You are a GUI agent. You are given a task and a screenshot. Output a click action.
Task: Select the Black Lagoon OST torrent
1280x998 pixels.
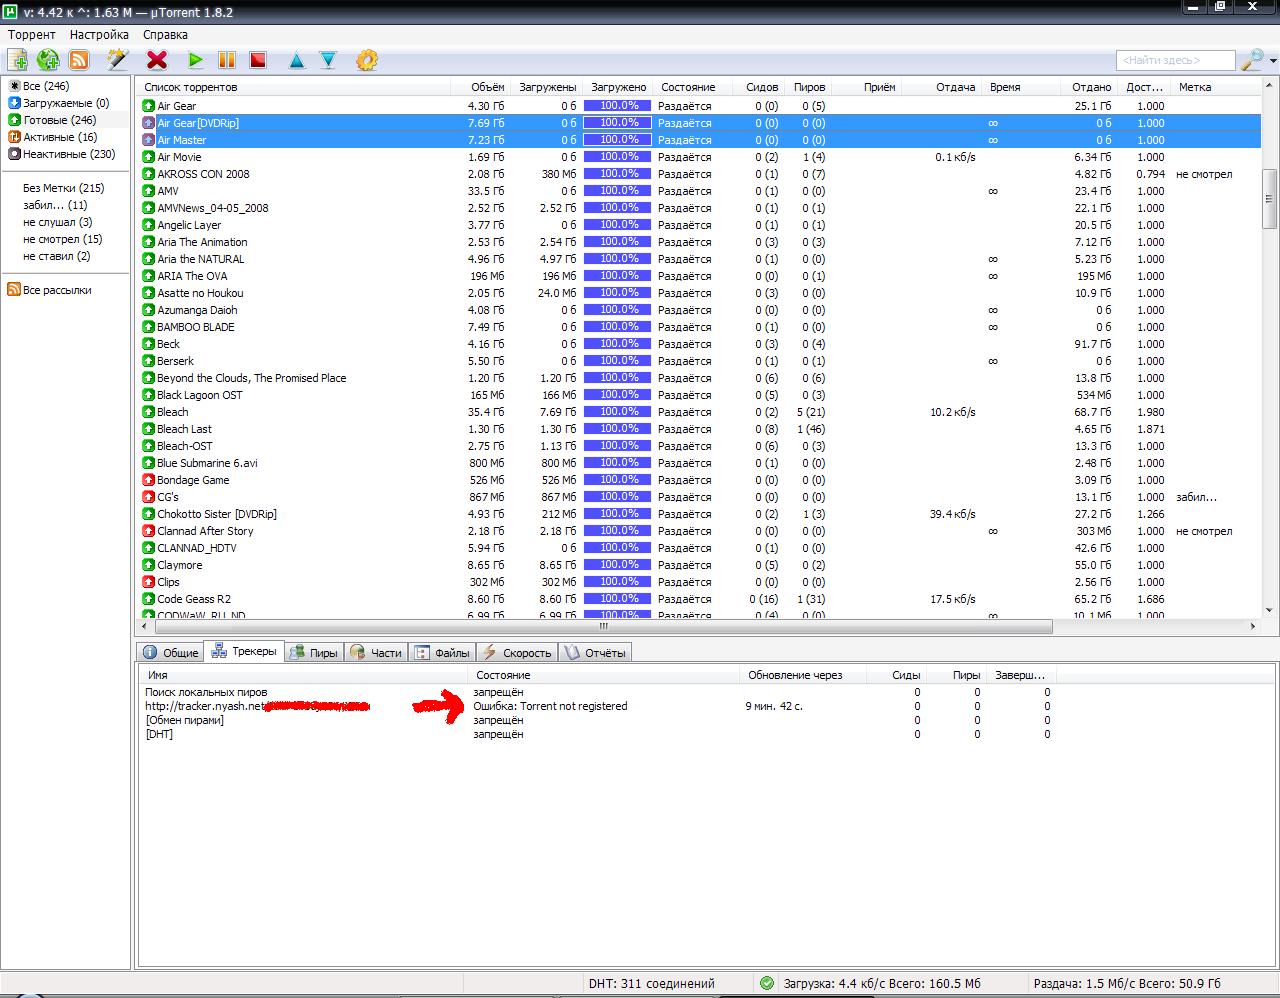[698, 395]
